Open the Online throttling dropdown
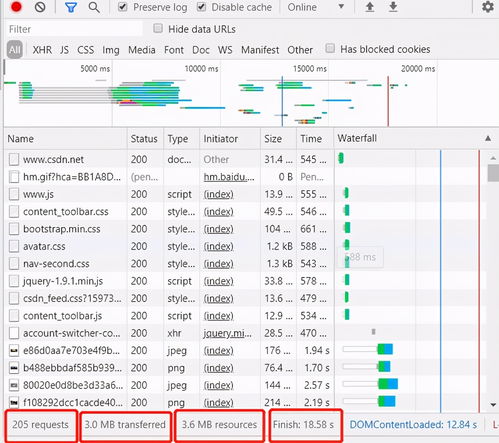This screenshot has width=499, height=443. (x=316, y=7)
